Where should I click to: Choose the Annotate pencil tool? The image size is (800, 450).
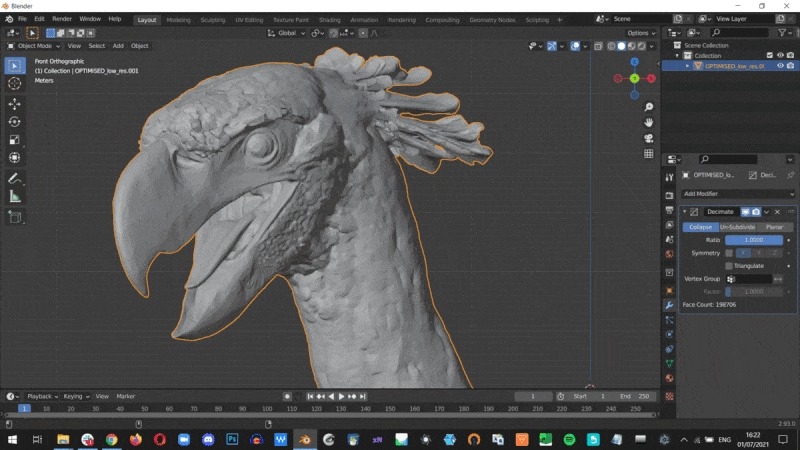click(14, 178)
